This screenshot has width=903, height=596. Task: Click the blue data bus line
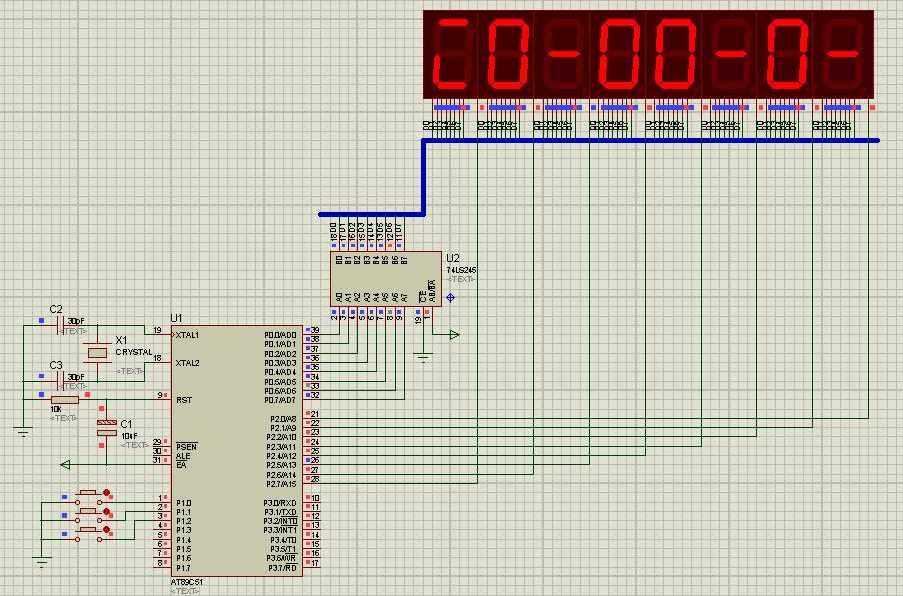[x=650, y=140]
